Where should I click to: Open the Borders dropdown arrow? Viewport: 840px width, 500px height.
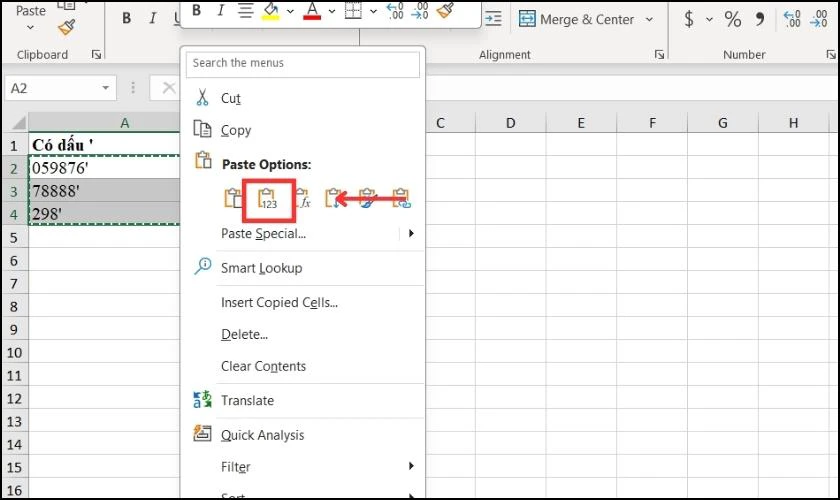tap(373, 11)
